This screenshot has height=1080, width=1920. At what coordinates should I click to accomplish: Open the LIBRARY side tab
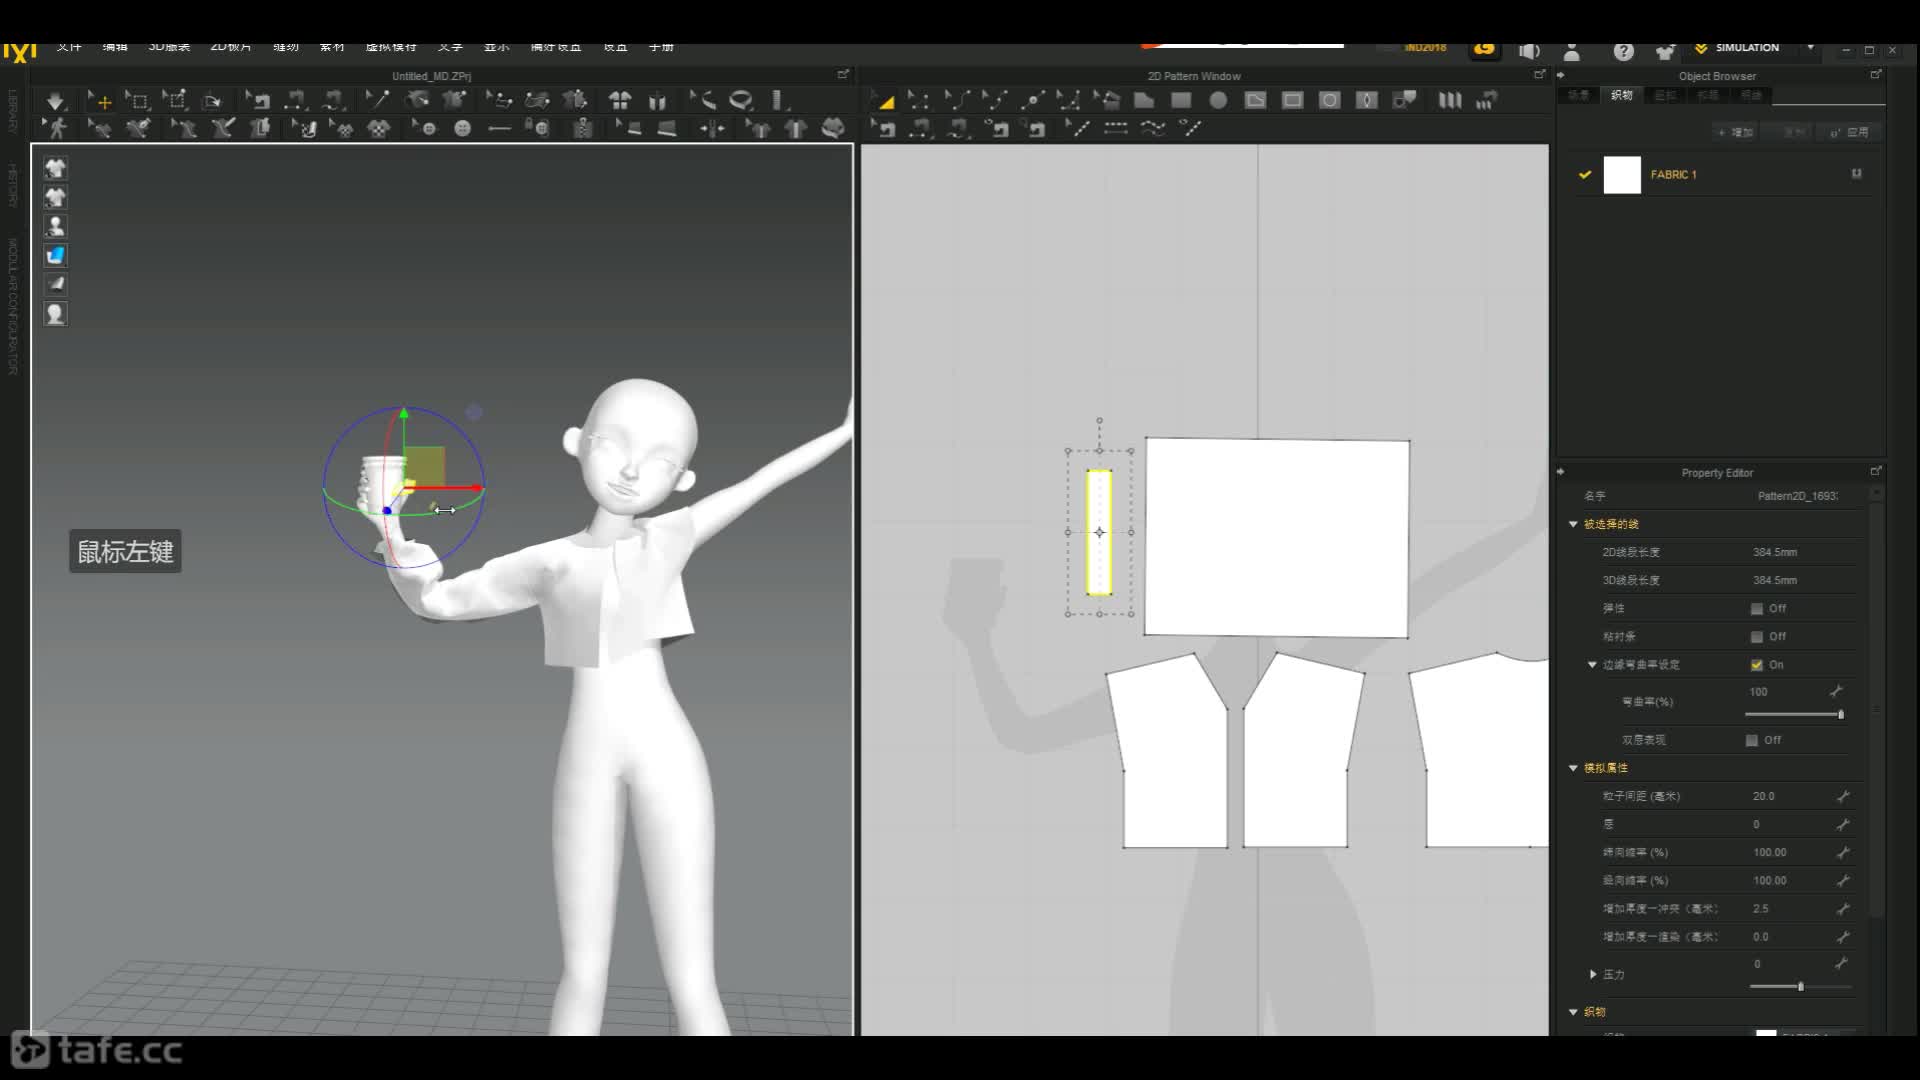click(x=13, y=110)
